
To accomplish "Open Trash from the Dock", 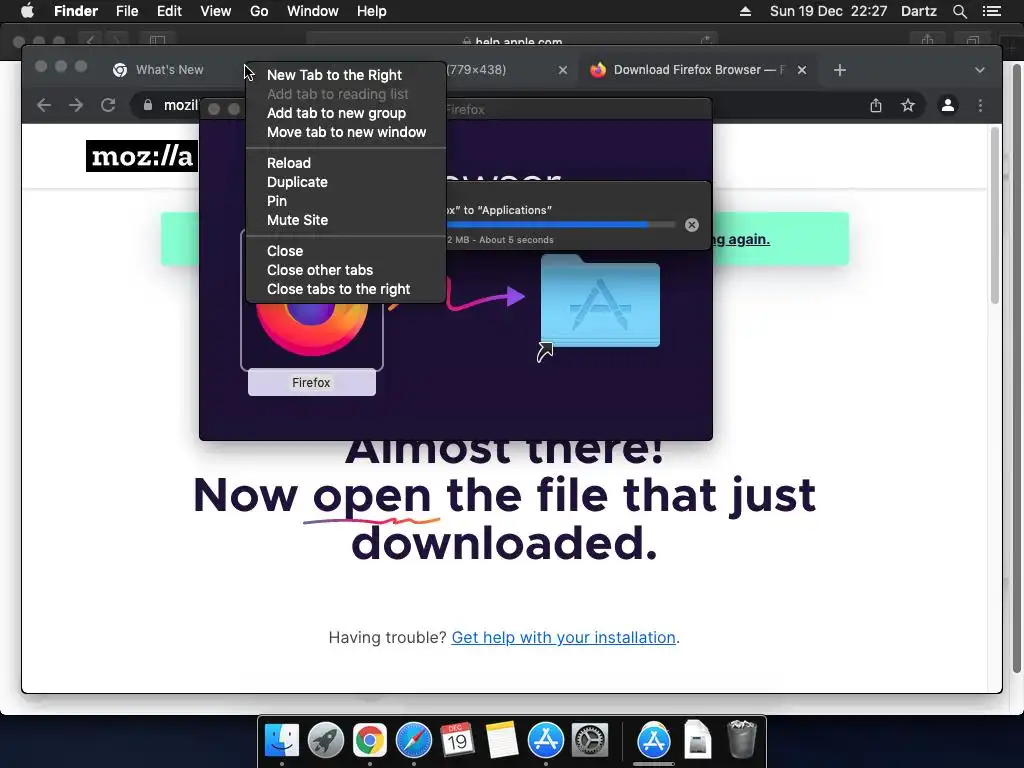I will [742, 741].
